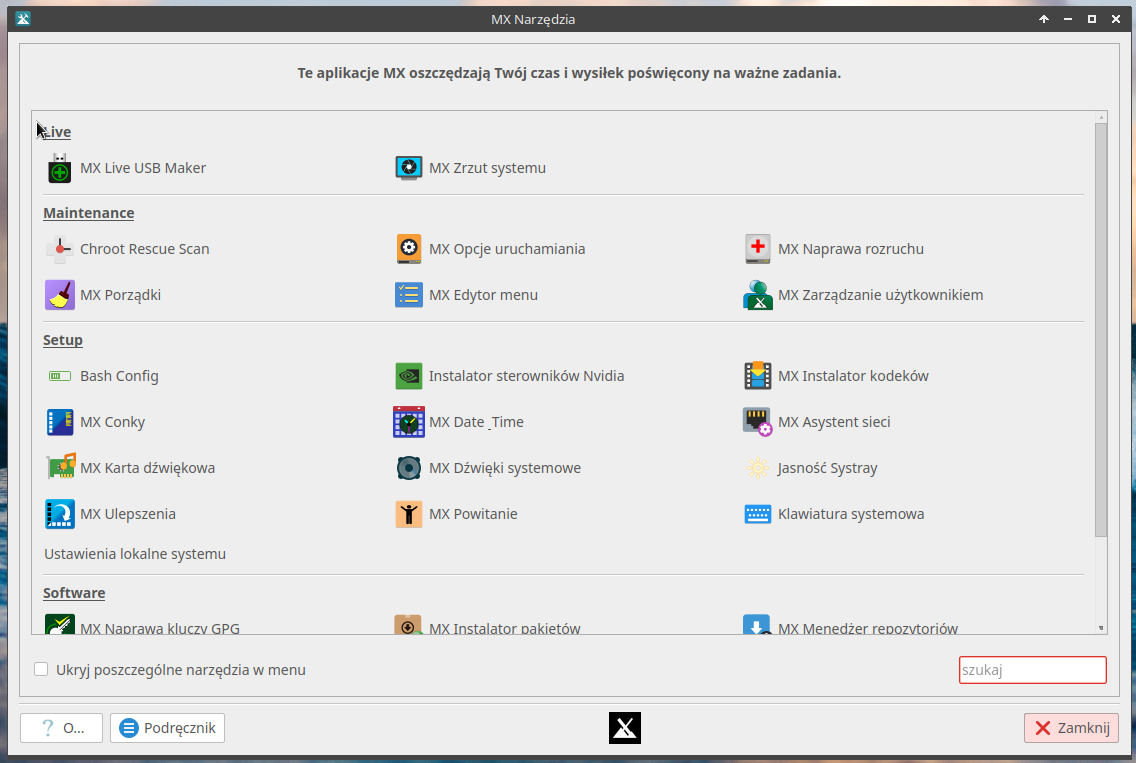
Task: Click 'MX Date Time' label text
Action: point(476,422)
